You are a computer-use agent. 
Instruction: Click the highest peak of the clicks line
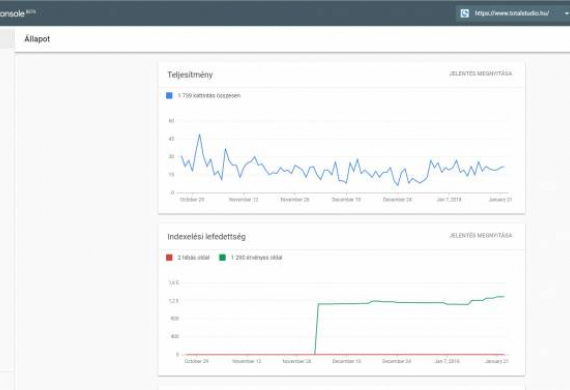coord(199,135)
